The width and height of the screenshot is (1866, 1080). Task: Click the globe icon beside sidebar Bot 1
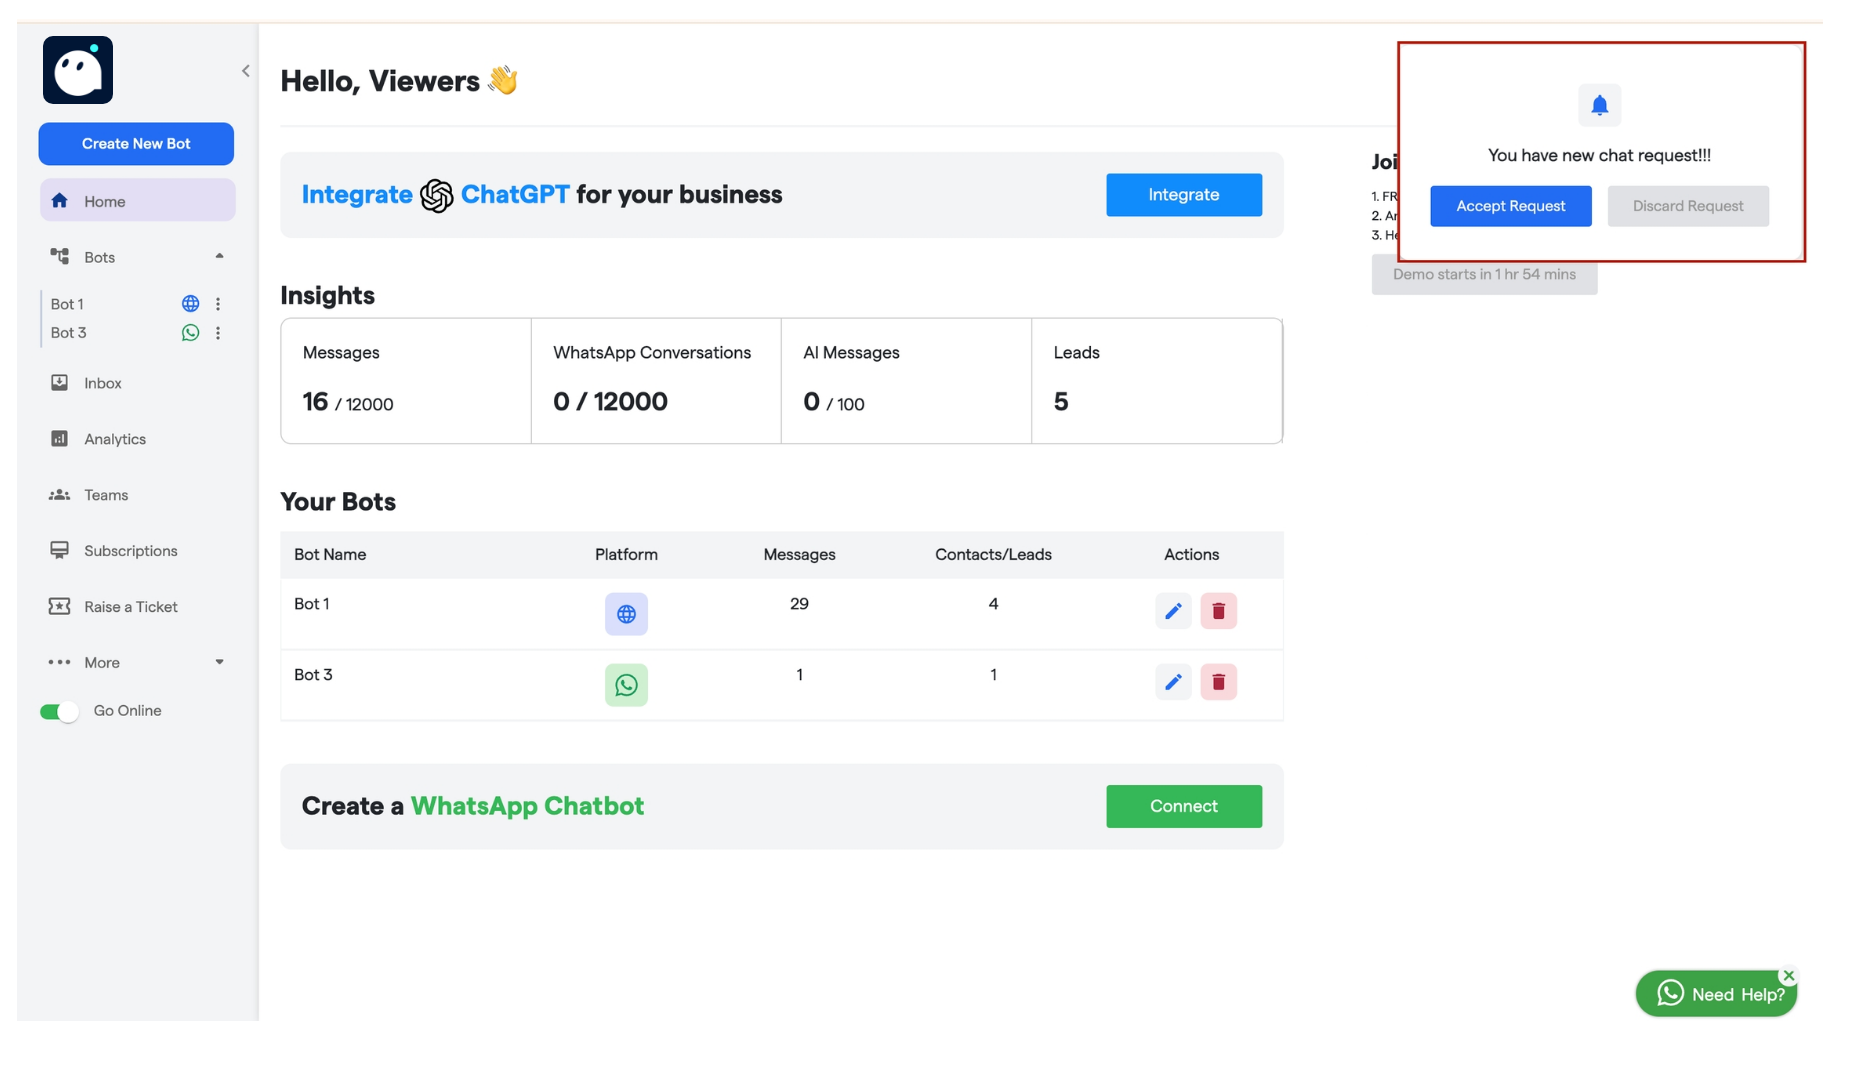point(190,304)
